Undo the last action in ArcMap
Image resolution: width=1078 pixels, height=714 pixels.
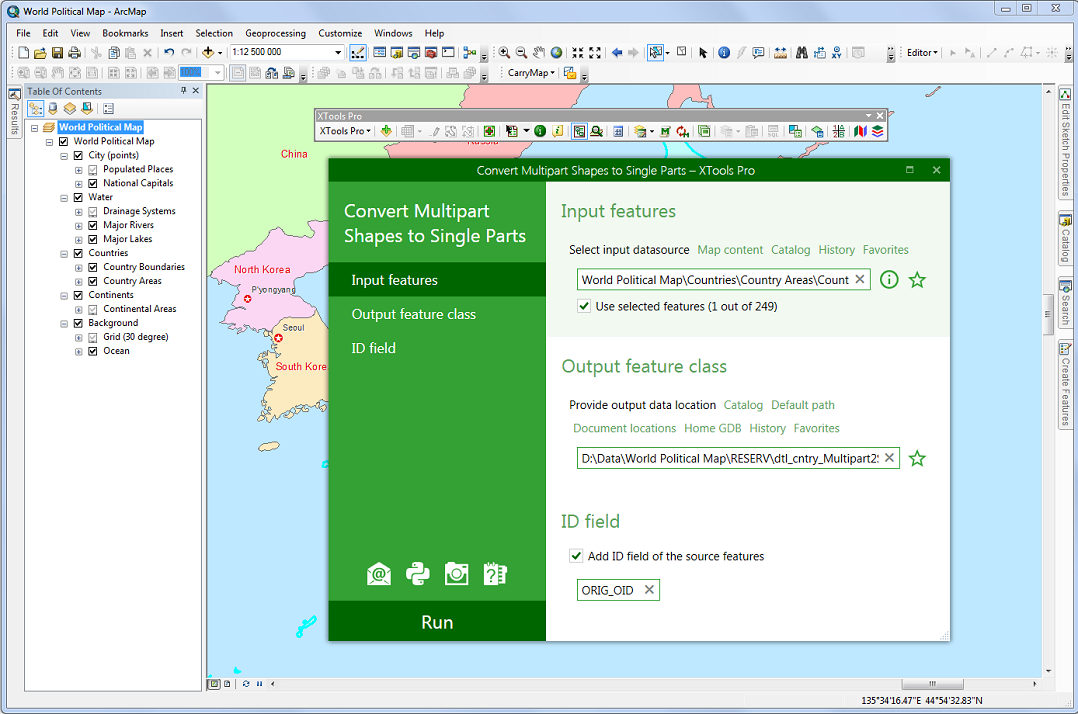tap(169, 53)
